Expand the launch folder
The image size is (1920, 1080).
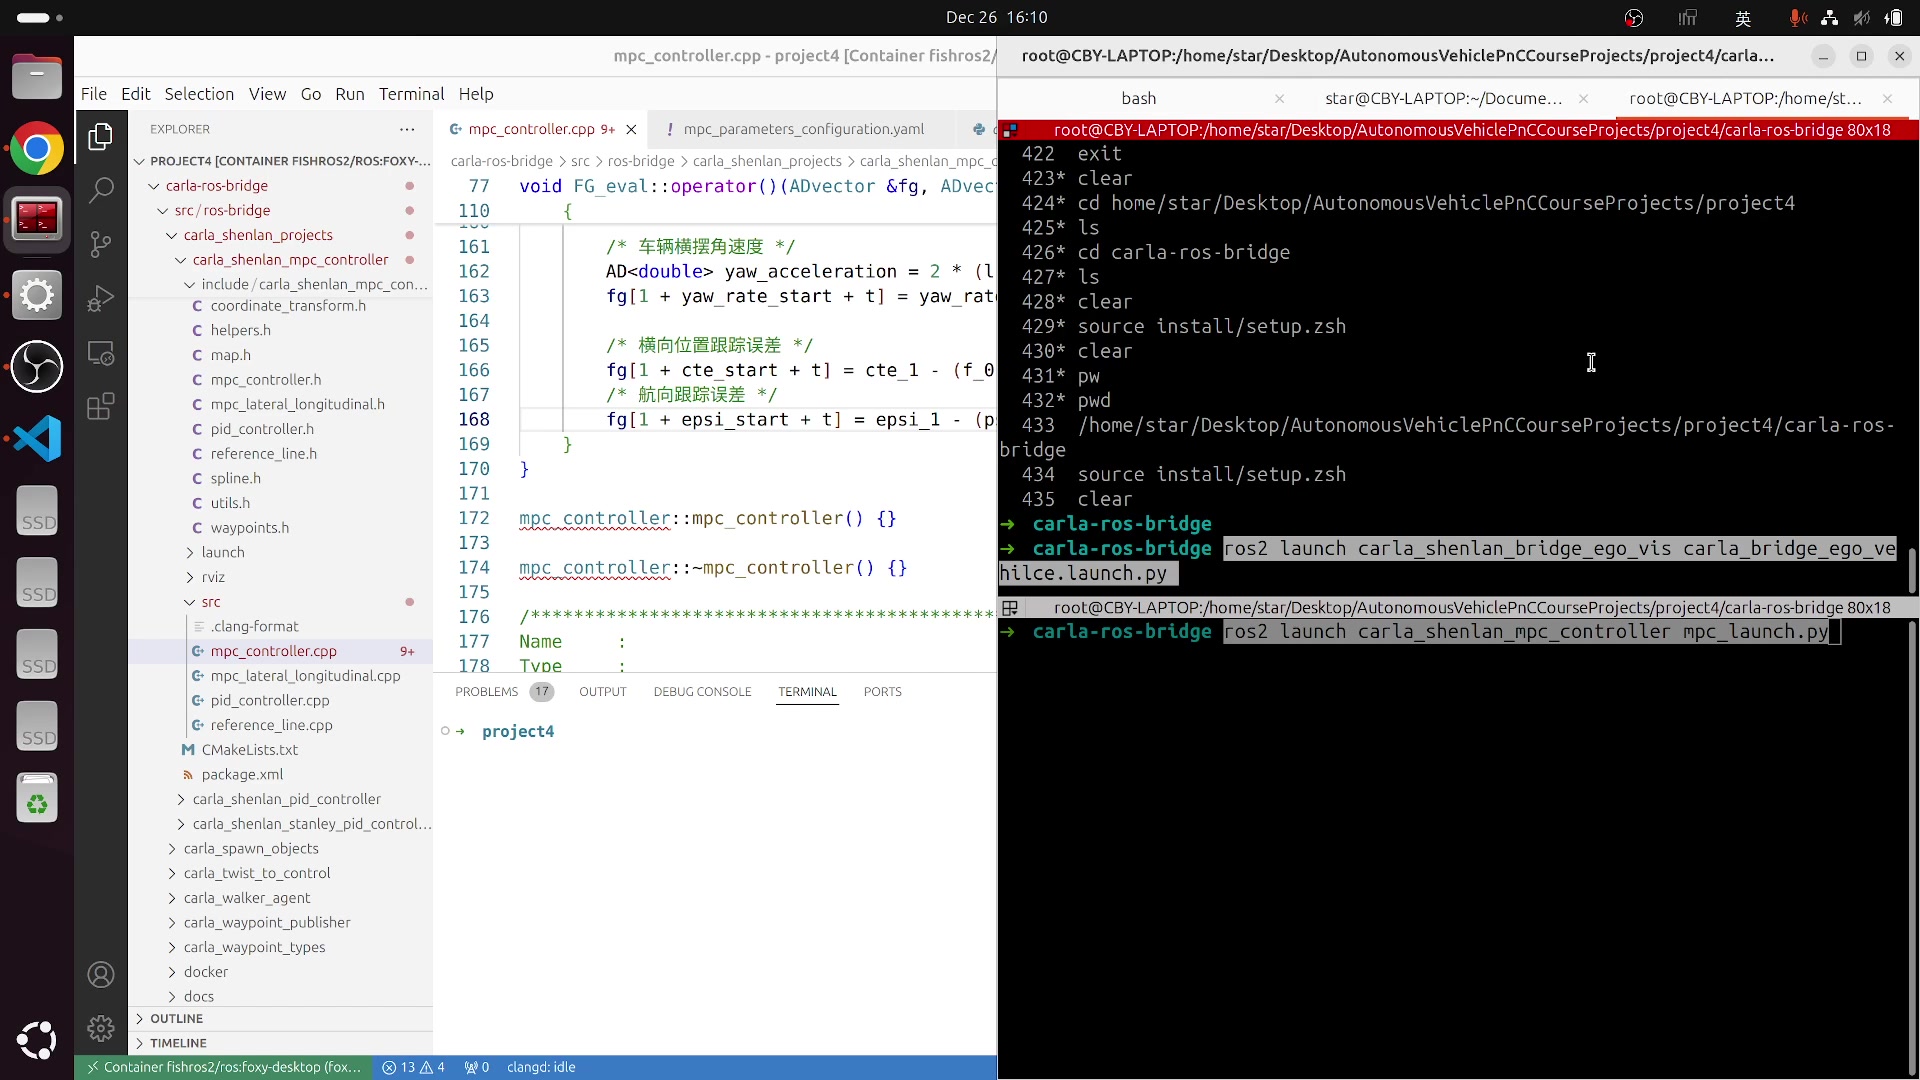(222, 552)
